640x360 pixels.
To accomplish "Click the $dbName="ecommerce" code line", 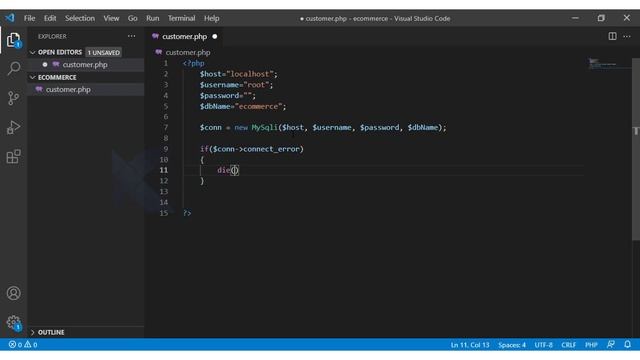I will pos(243,106).
